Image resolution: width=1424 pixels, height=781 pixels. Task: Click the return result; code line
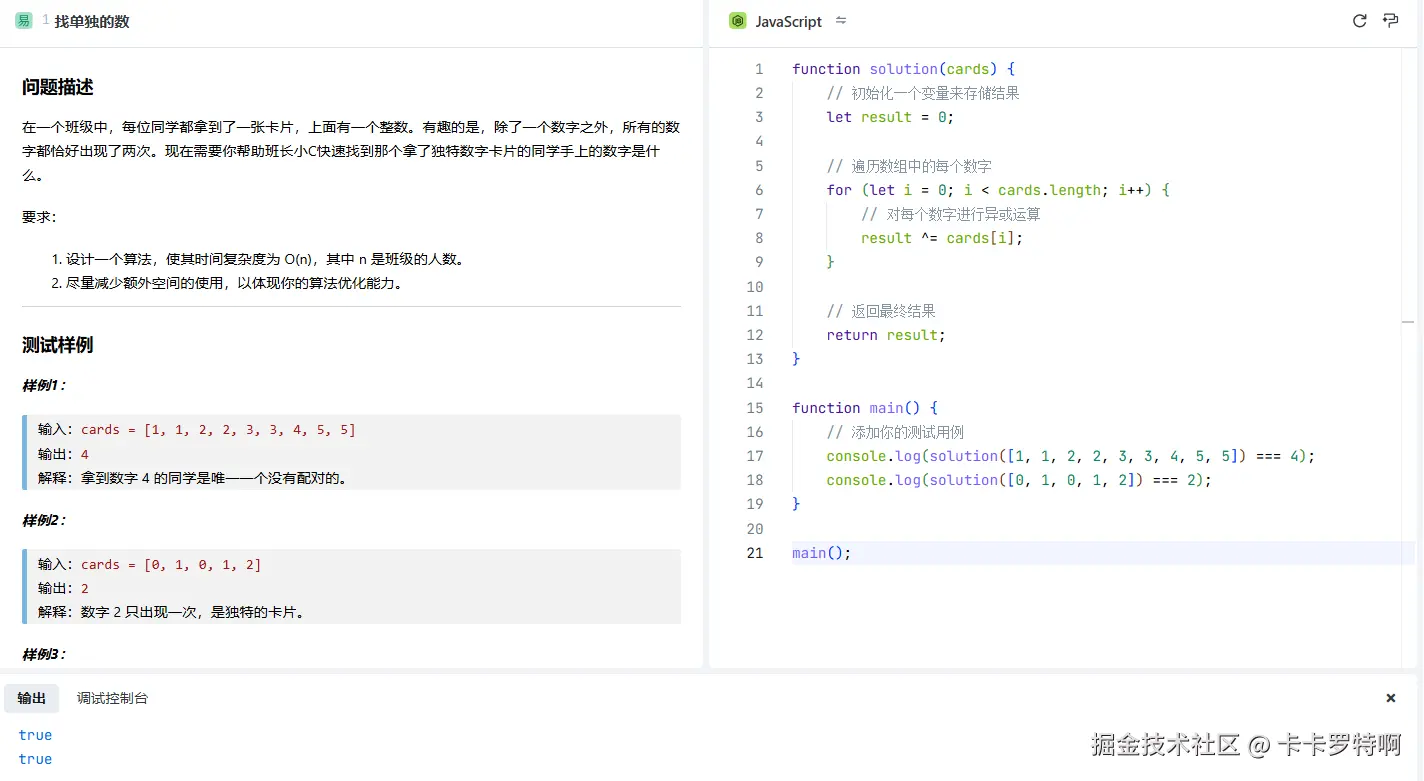(885, 335)
